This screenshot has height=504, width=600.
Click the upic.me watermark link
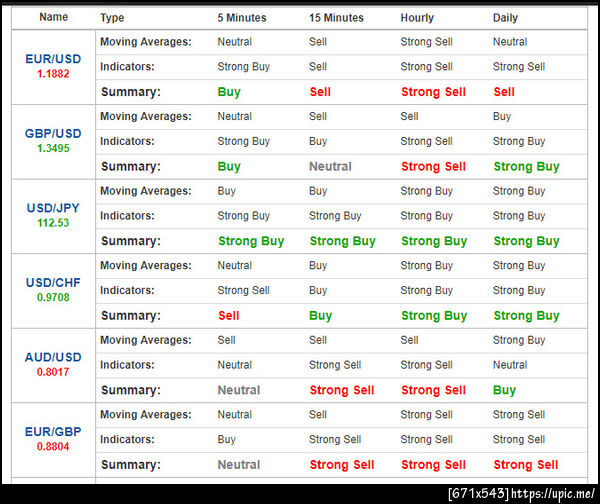[553, 494]
